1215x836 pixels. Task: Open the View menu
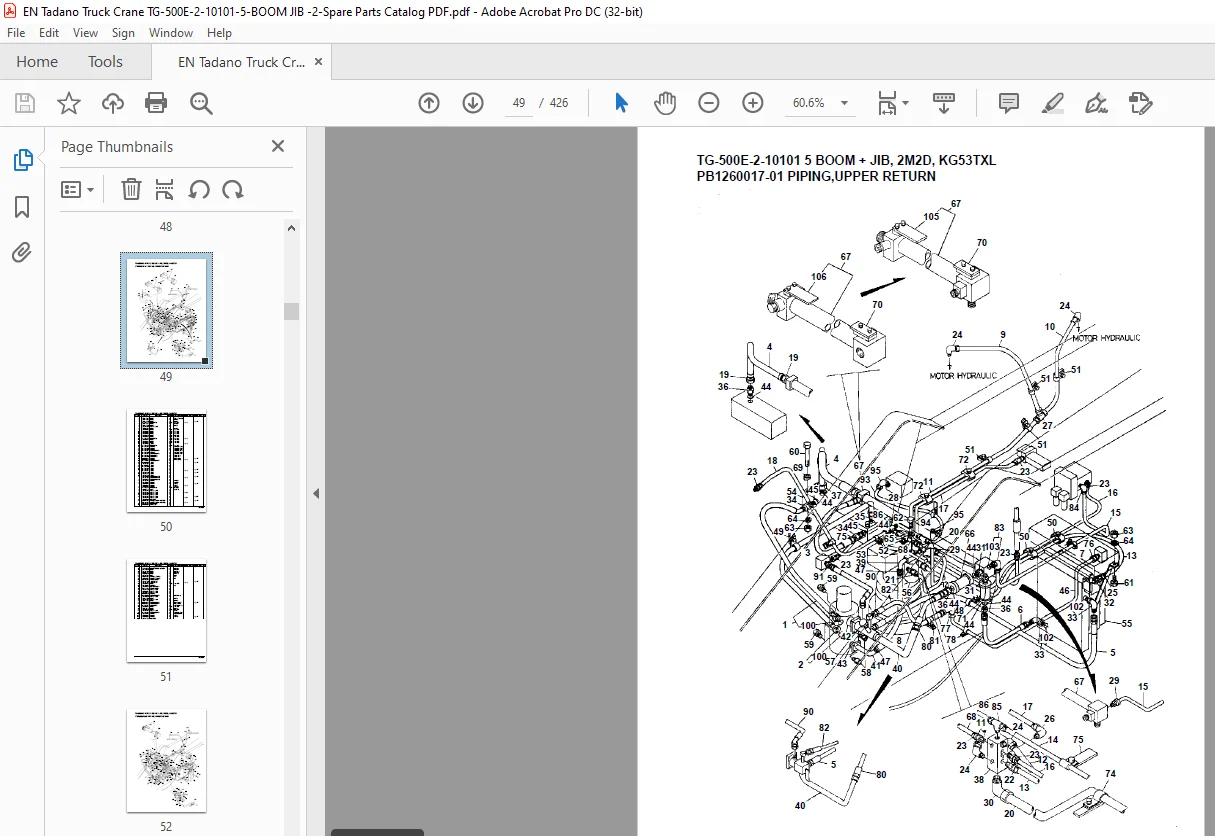click(x=85, y=33)
